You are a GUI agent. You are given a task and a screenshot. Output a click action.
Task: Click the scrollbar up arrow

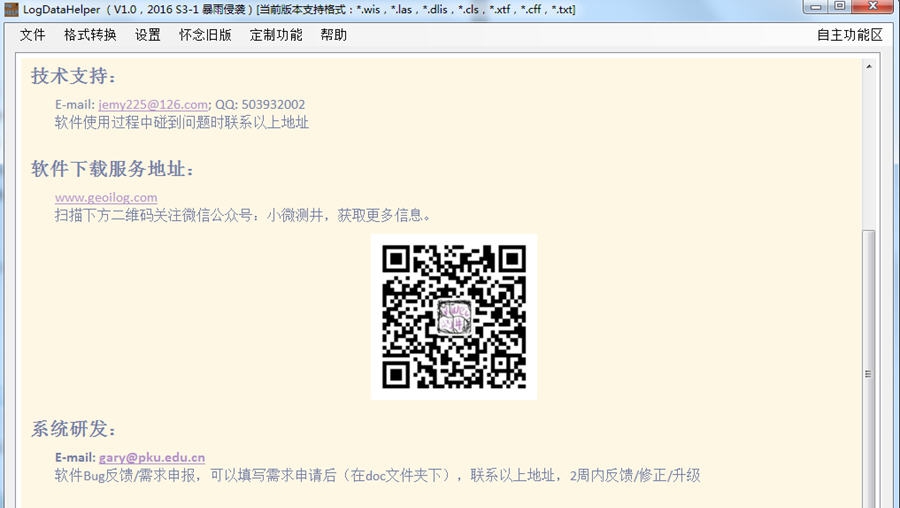pyautogui.click(x=869, y=67)
